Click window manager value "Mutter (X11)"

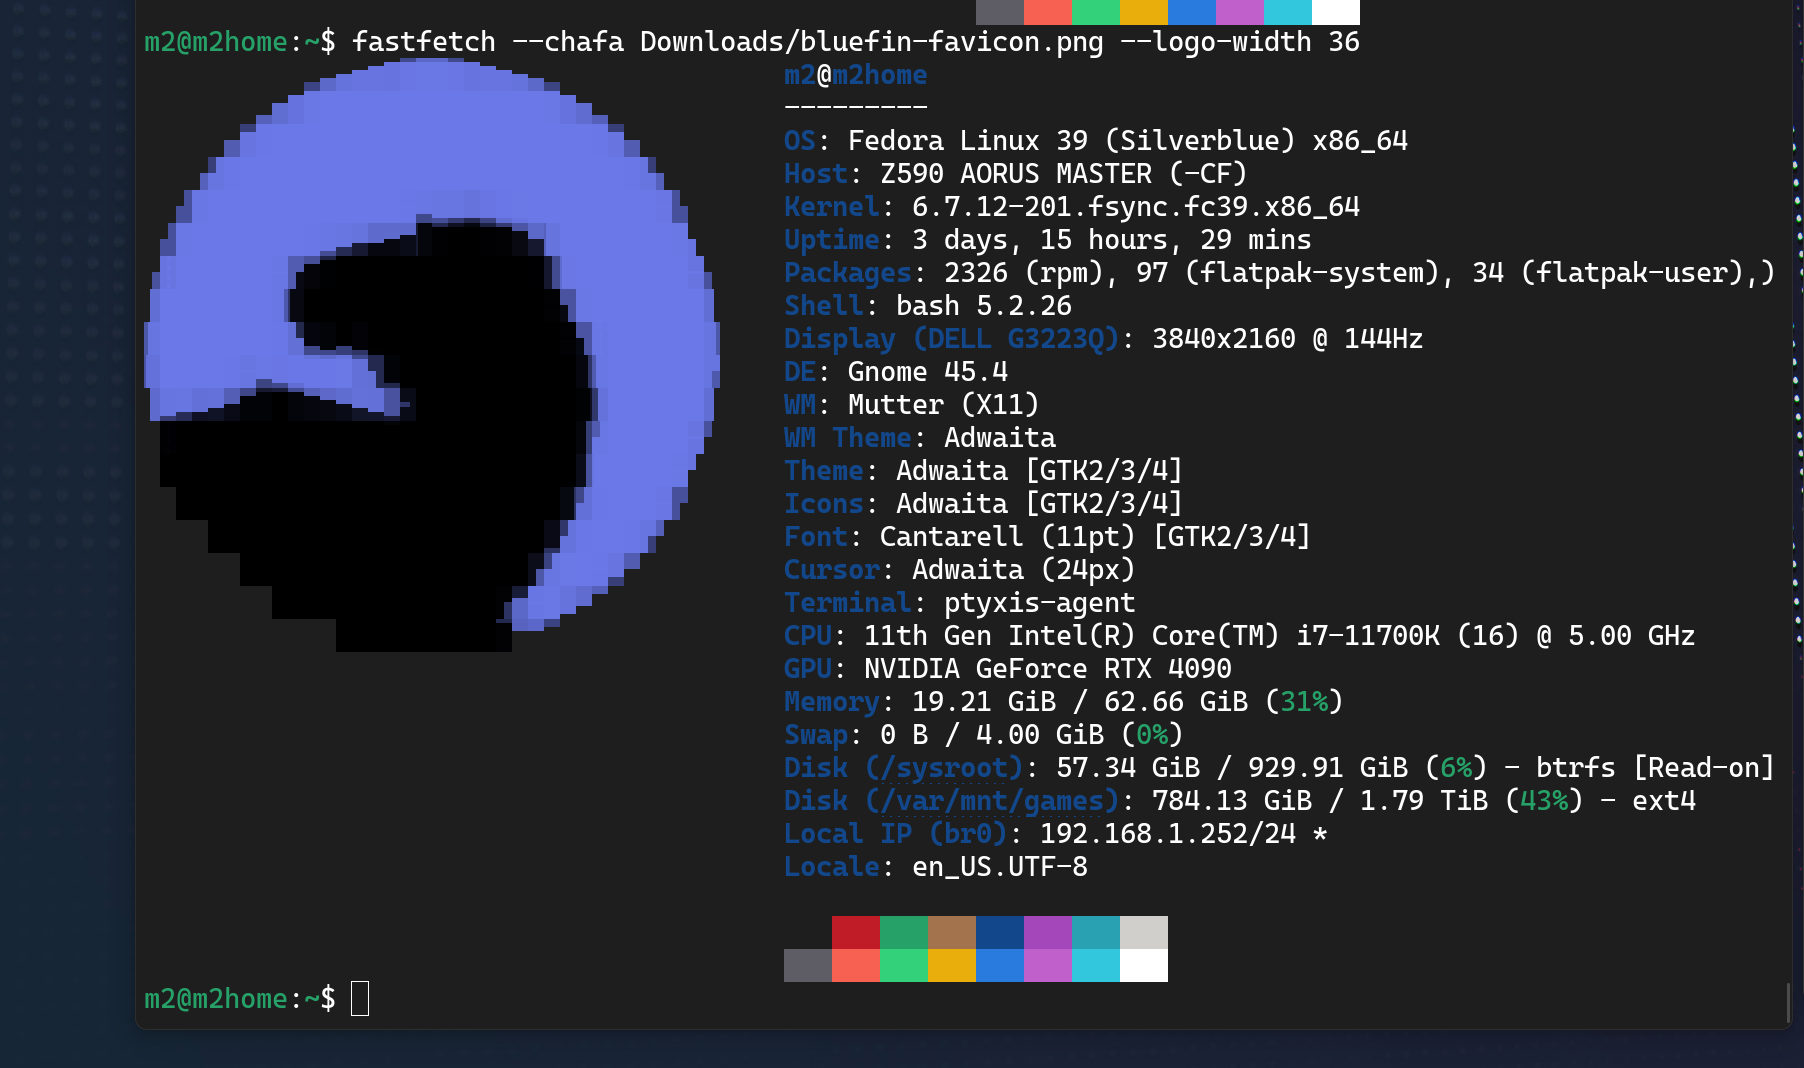[x=944, y=405]
